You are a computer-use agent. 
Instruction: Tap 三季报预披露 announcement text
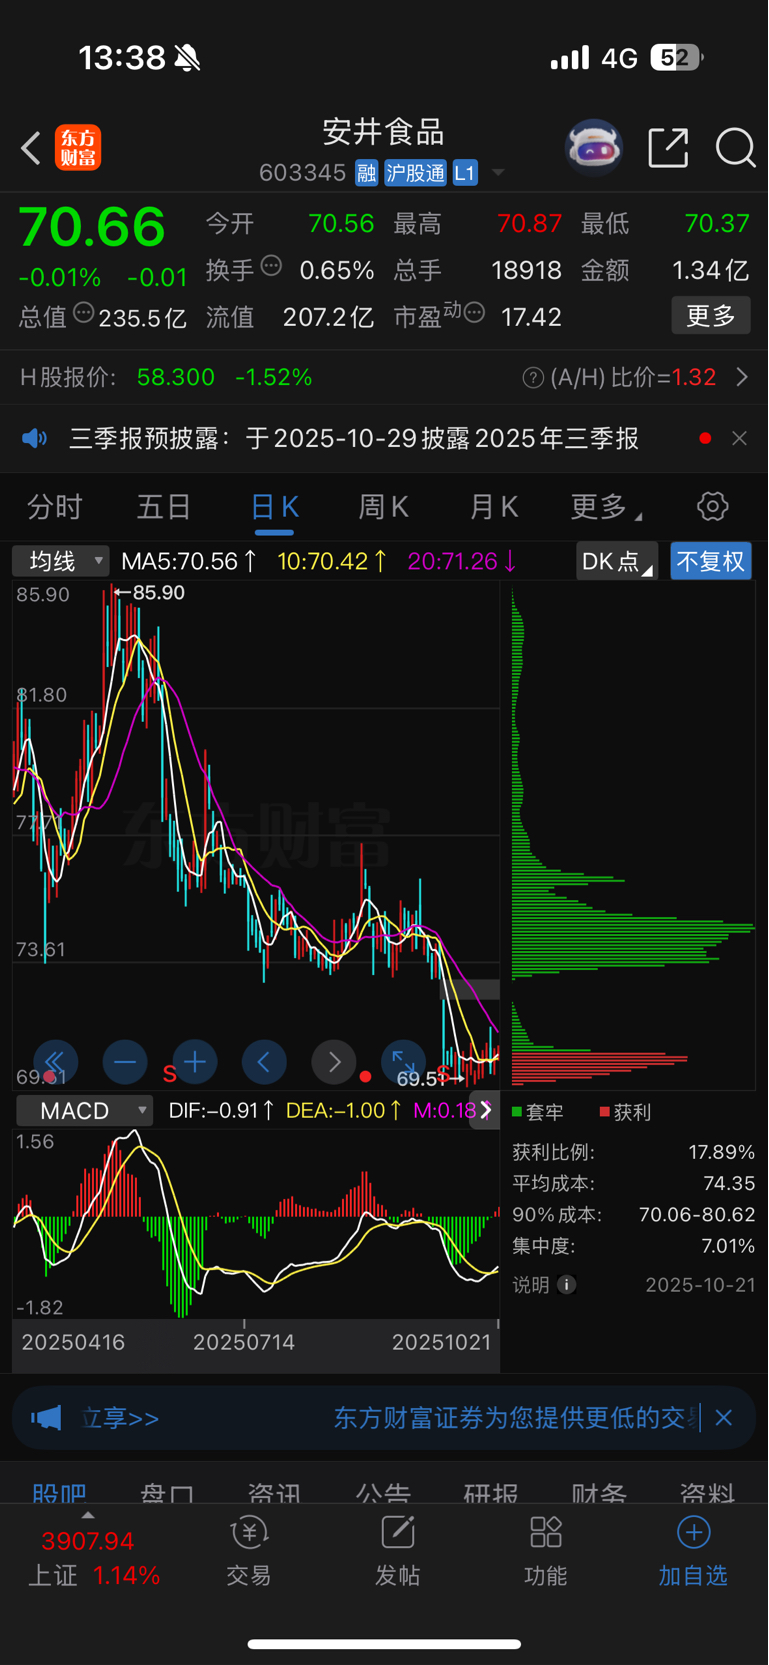click(354, 438)
